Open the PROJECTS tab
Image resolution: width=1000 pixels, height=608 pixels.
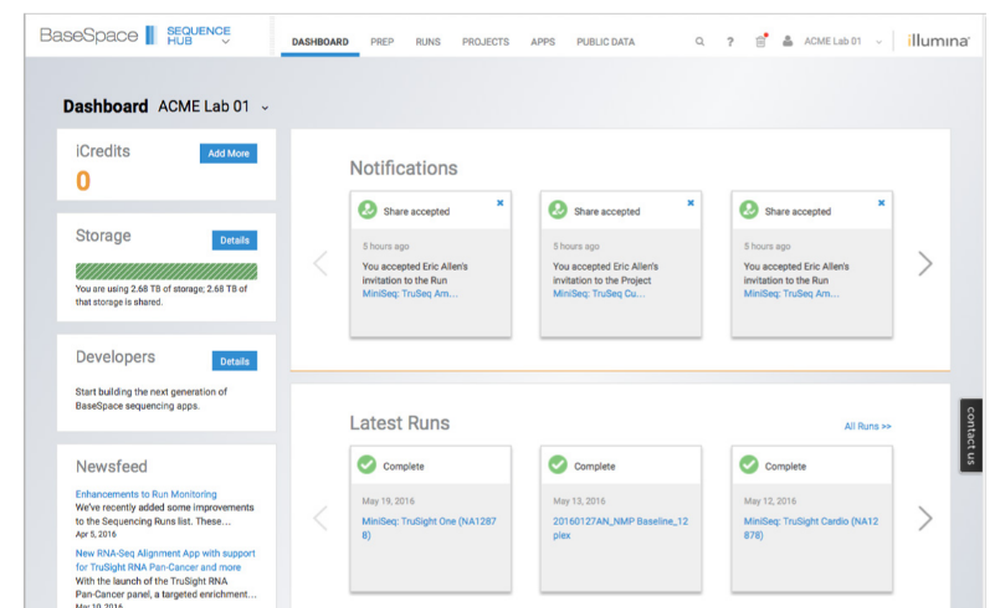point(485,42)
